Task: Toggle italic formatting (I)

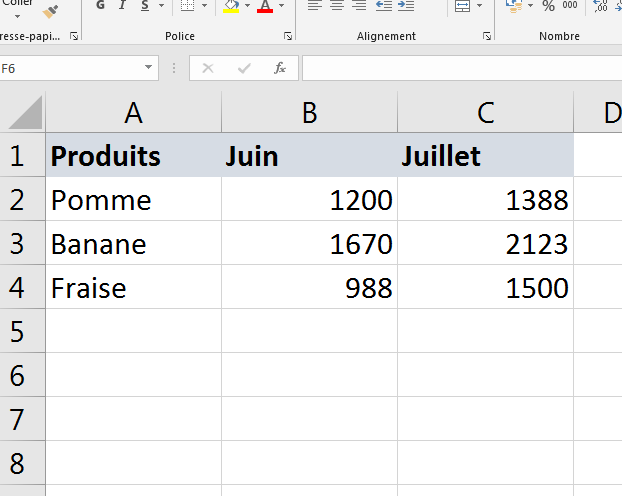Action: [123, 6]
